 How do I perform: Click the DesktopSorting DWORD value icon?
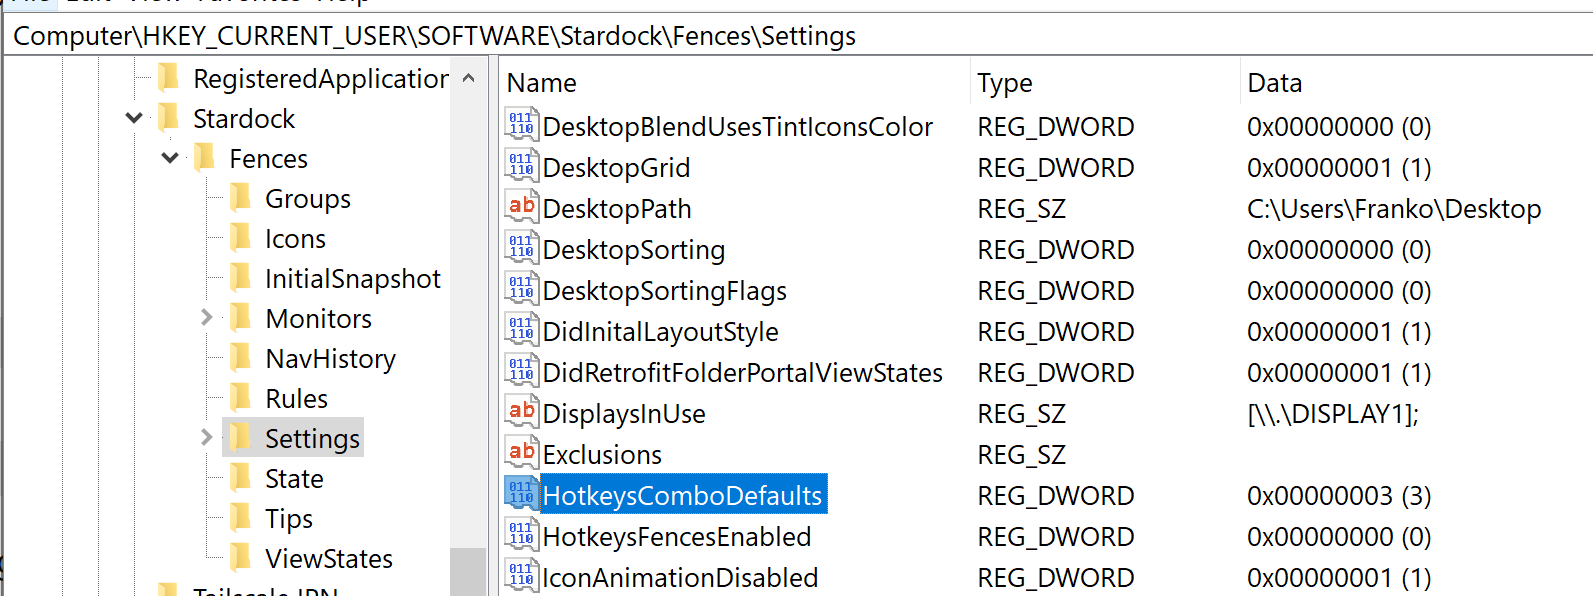[521, 249]
